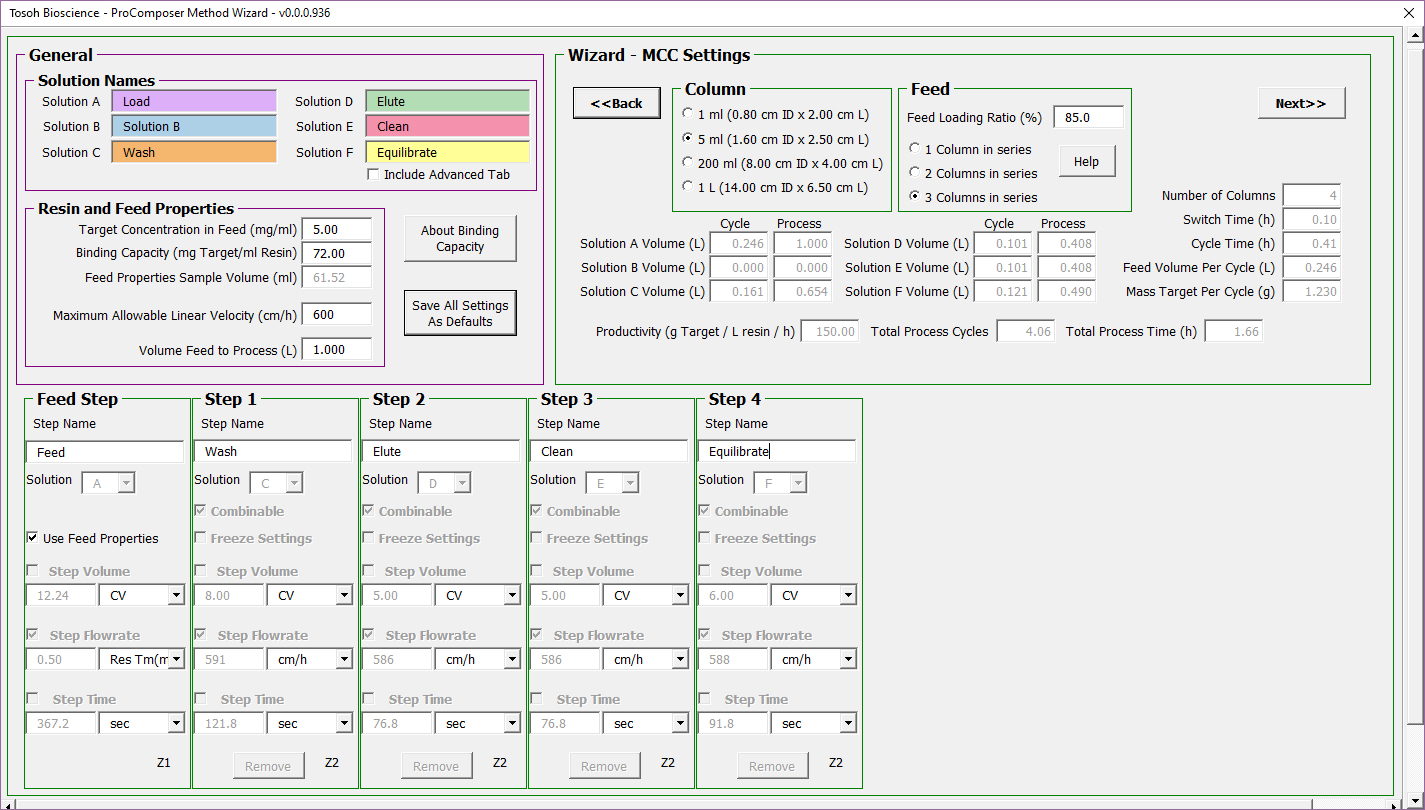The height and width of the screenshot is (810, 1425).
Task: Click Solution A purple Load field
Action: point(194,101)
